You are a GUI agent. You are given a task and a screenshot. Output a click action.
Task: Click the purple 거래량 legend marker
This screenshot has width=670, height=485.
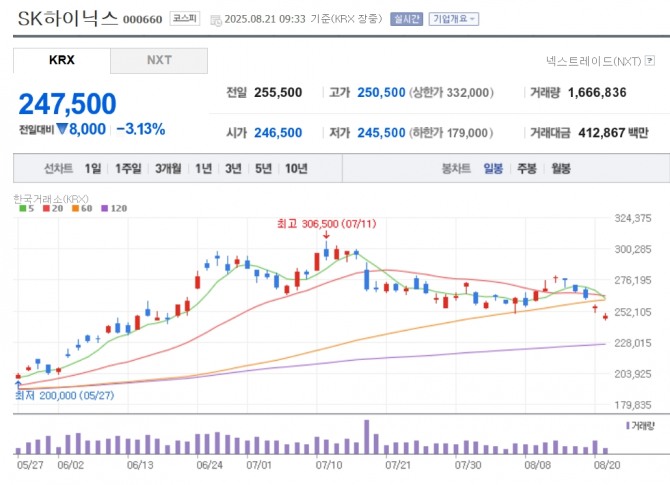point(627,426)
